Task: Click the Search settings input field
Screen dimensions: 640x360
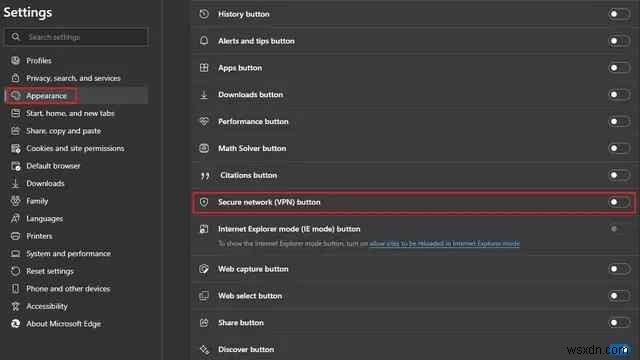Action: coord(77,37)
